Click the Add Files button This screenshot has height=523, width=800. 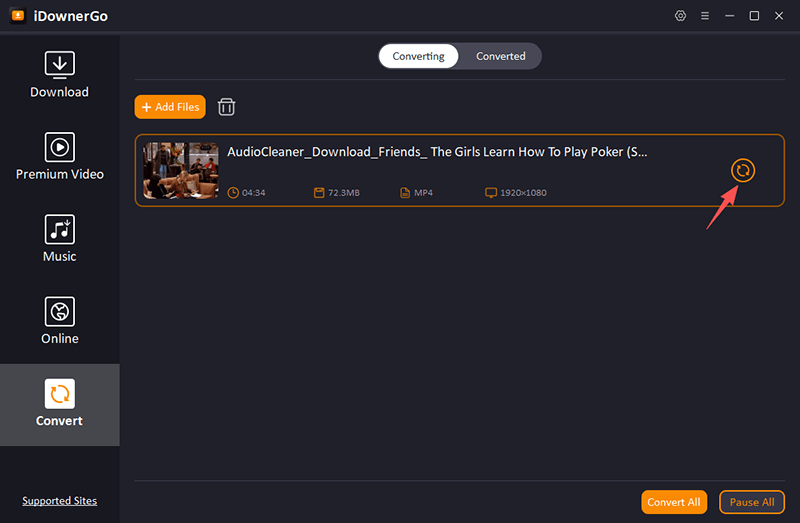point(170,107)
